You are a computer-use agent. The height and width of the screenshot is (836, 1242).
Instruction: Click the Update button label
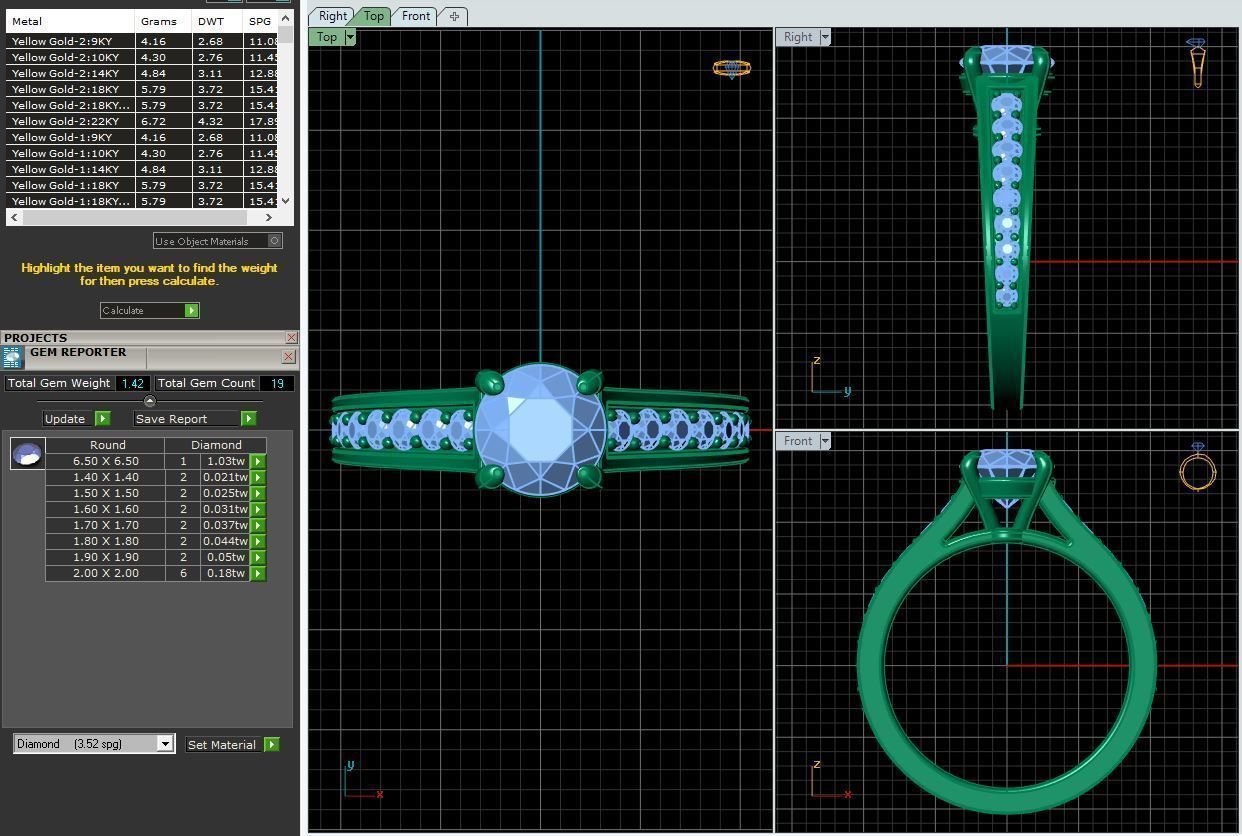coord(65,419)
